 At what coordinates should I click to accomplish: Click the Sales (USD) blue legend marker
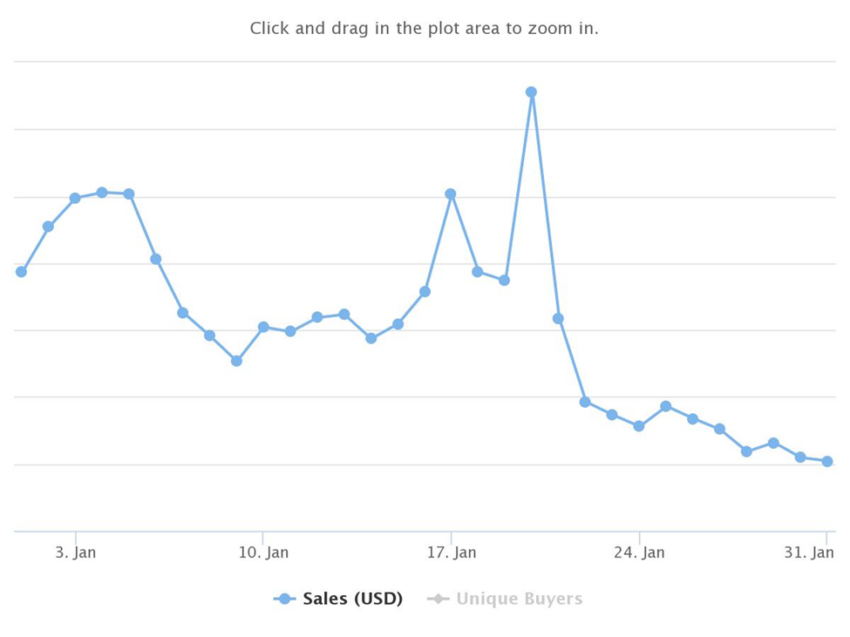pos(284,599)
